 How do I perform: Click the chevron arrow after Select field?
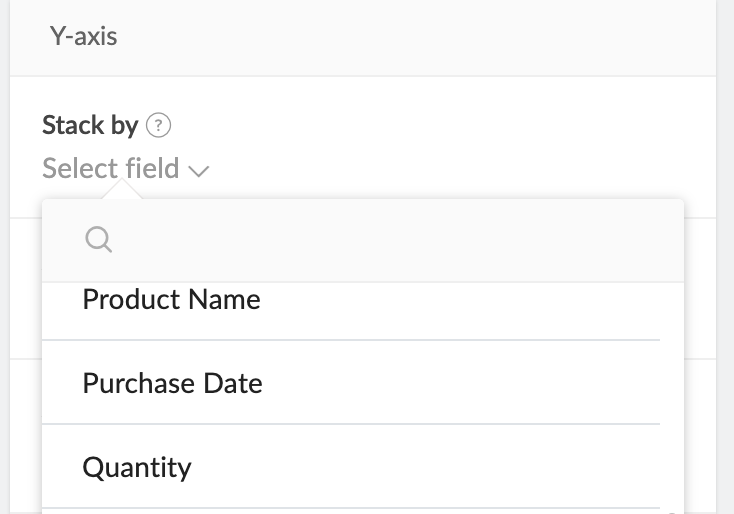tap(198, 171)
